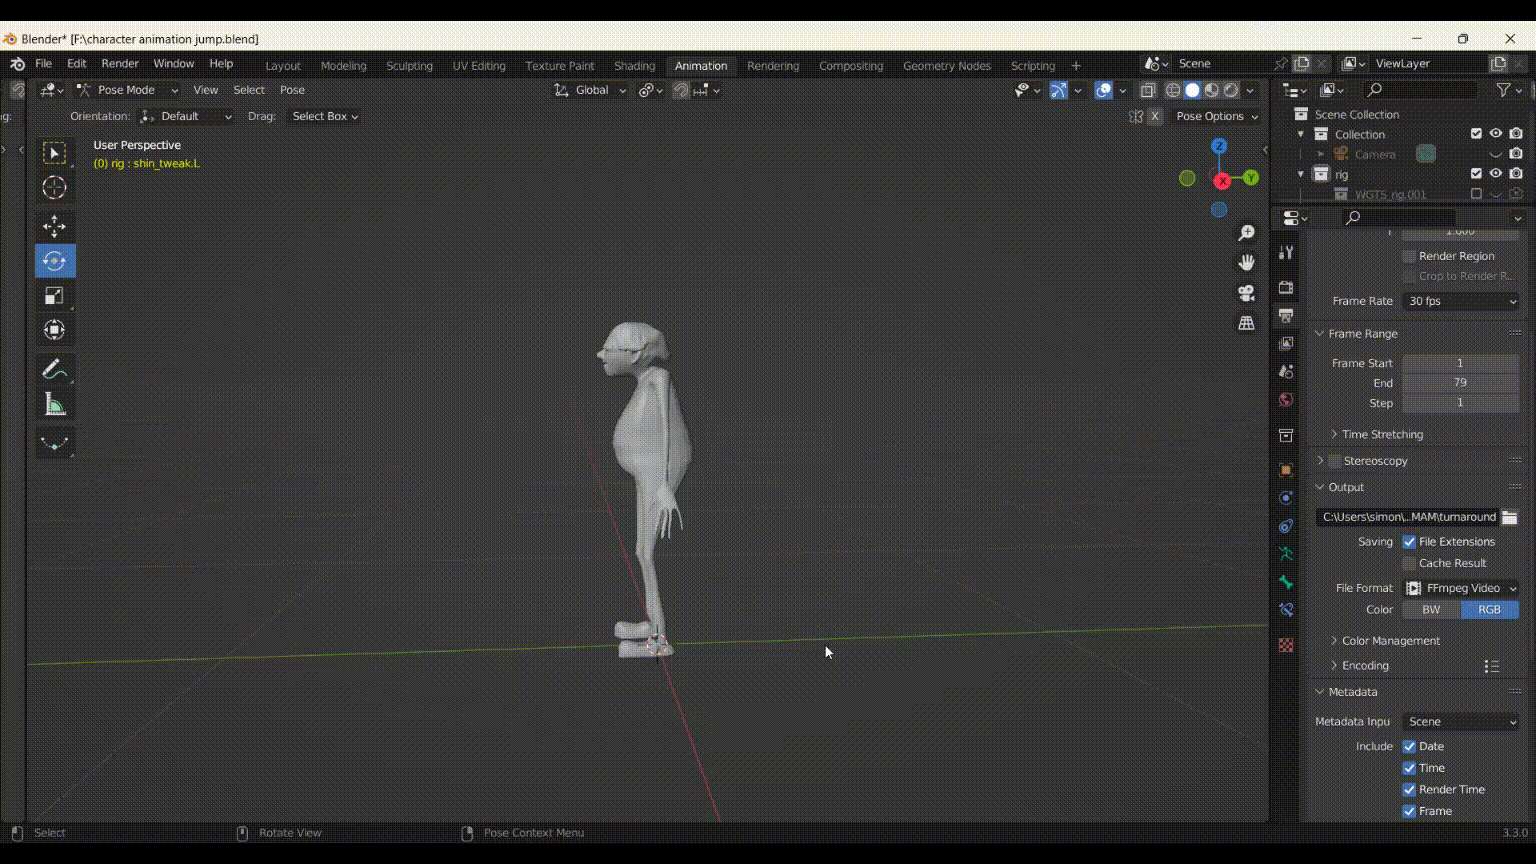
Task: Uncheck the File Extensions checkbox
Action: click(x=1409, y=542)
